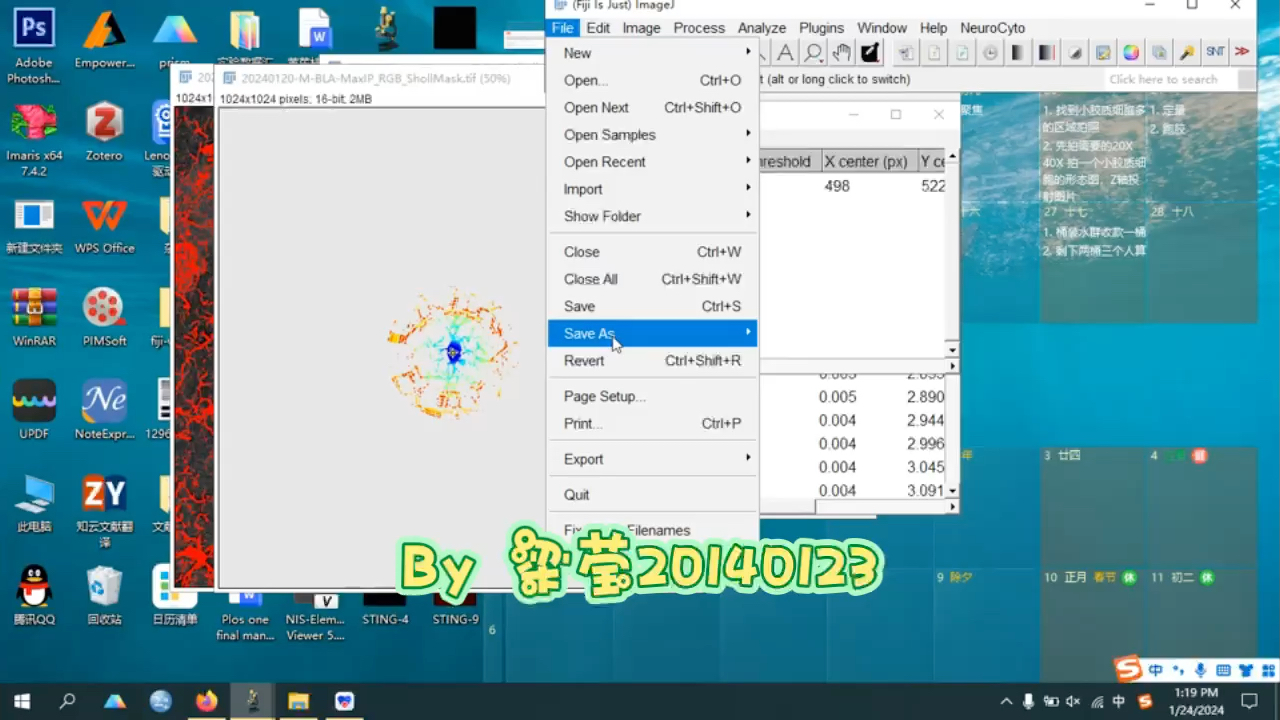1280x720 pixels.
Task: Click the clock icon in Fiji toolbar
Action: [990, 53]
